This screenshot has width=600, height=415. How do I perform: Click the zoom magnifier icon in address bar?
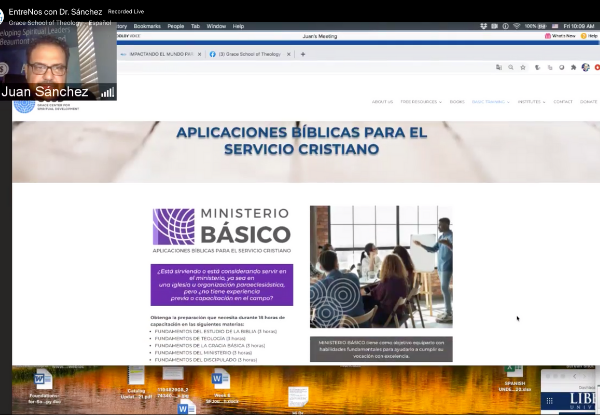[511, 67]
